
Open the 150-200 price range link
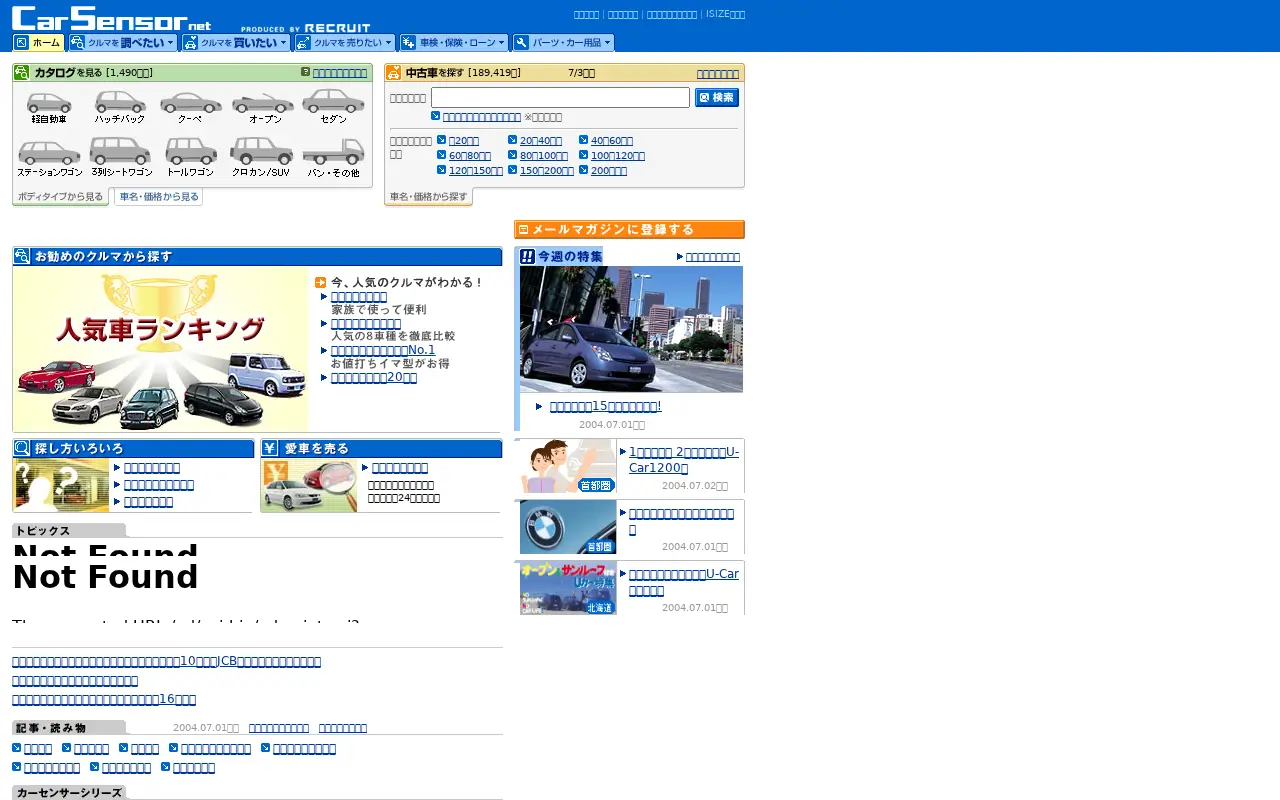[547, 171]
